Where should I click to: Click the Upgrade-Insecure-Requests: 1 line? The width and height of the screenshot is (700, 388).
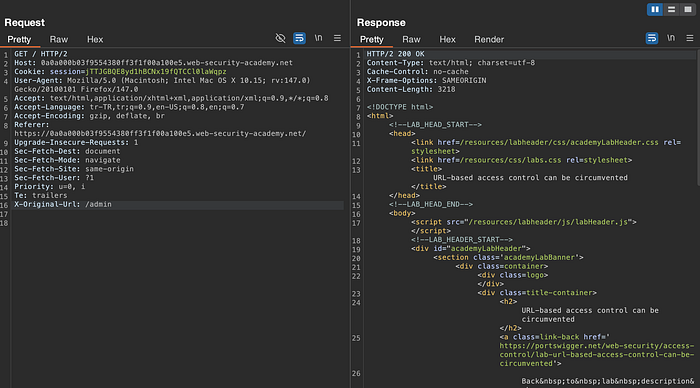pos(76,142)
